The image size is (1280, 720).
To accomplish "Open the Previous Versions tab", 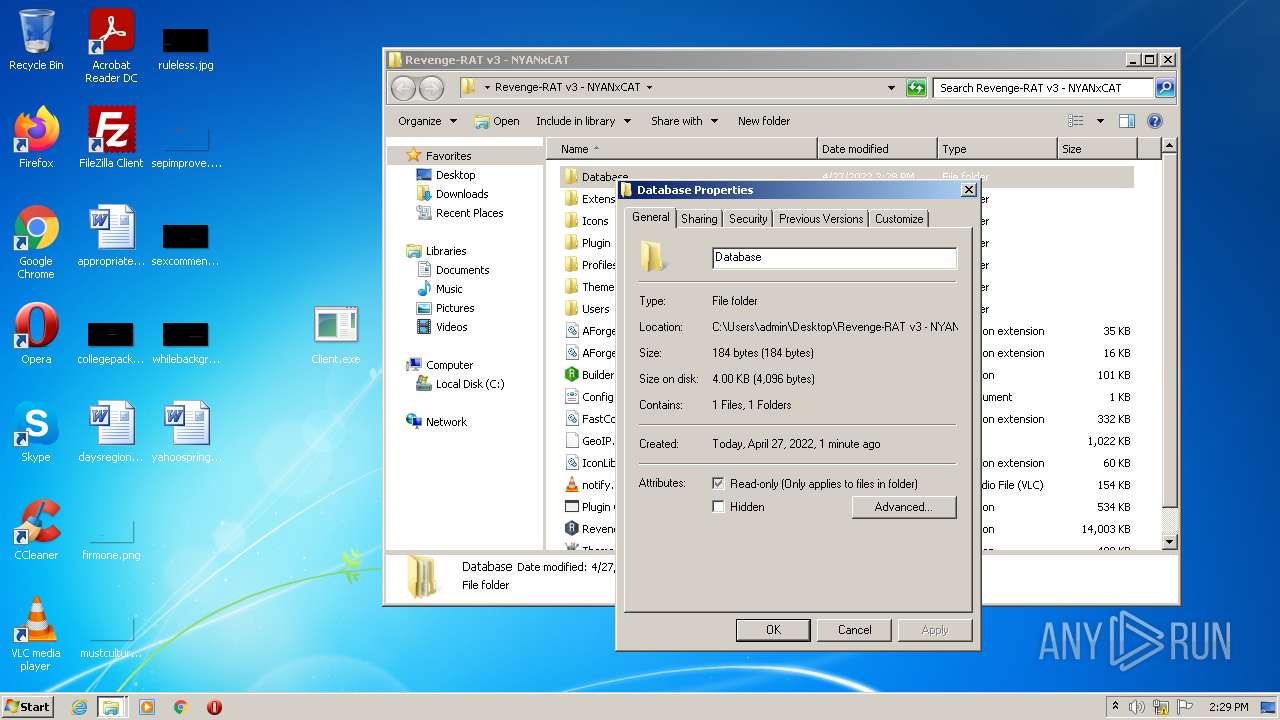I will pos(820,219).
